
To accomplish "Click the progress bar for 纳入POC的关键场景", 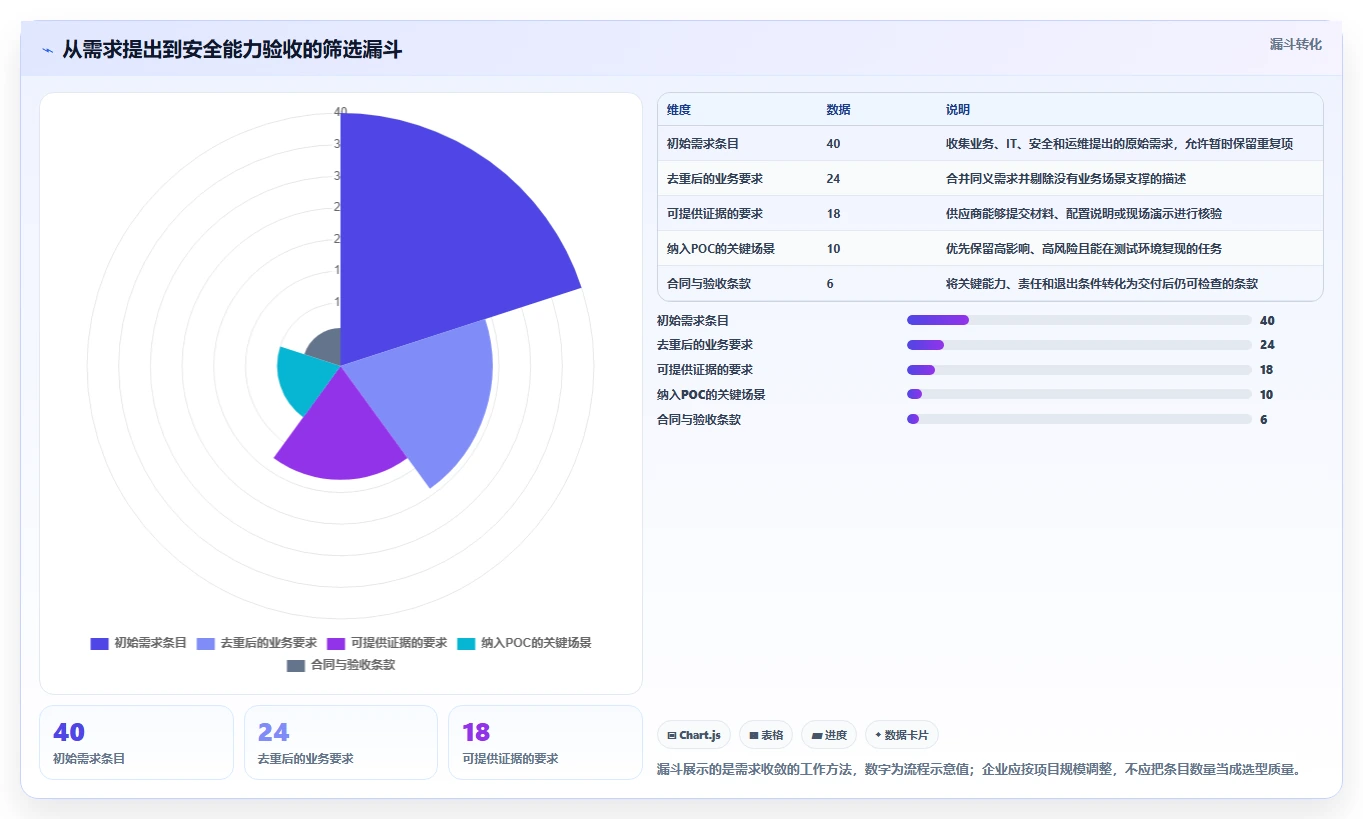I will pyautogui.click(x=1079, y=394).
